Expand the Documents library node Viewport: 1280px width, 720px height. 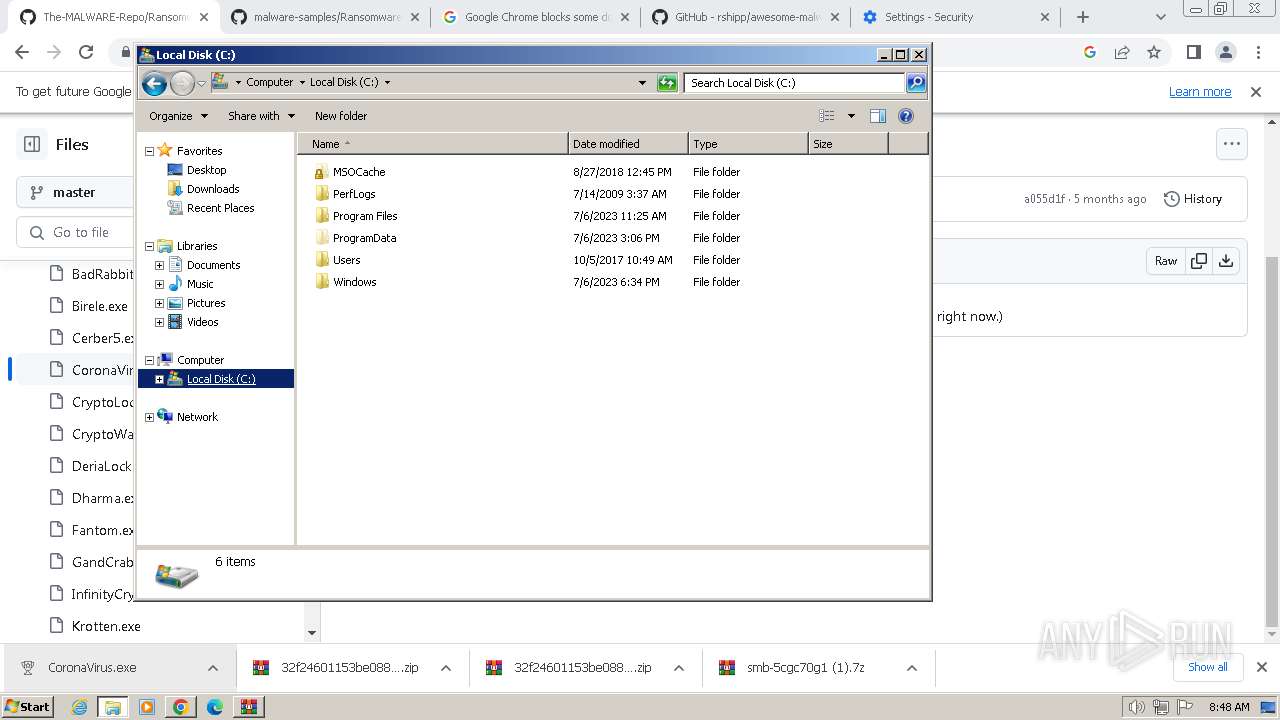[159, 265]
